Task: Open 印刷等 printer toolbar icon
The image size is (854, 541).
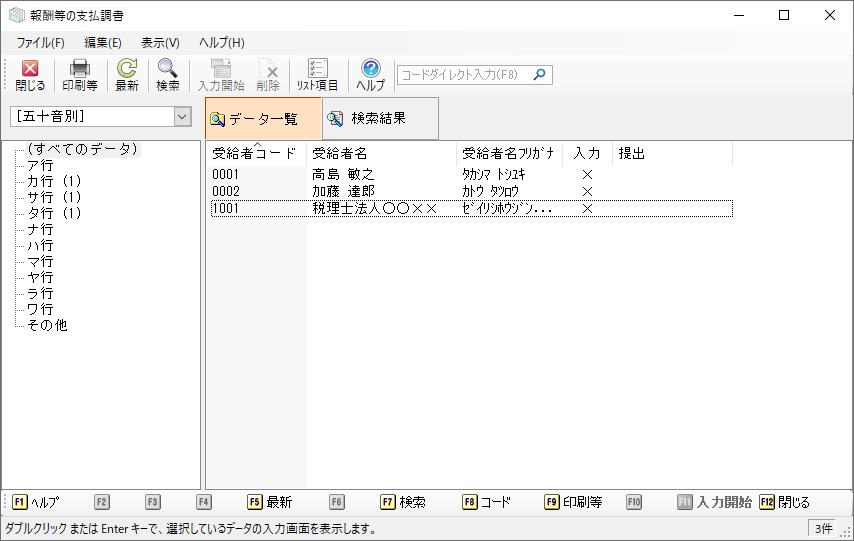Action: click(x=80, y=75)
